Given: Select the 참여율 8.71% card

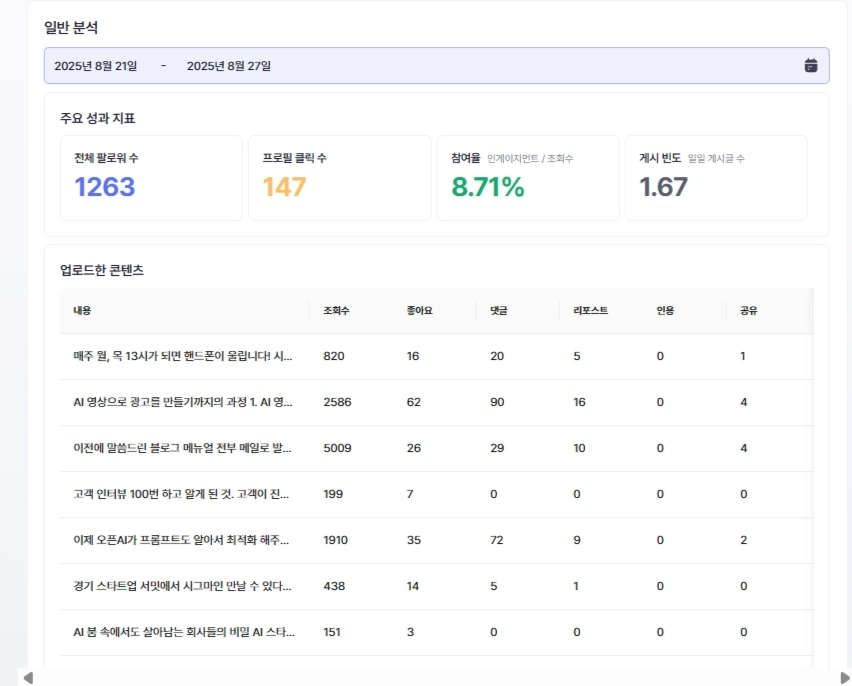Looking at the screenshot, I should (x=528, y=178).
